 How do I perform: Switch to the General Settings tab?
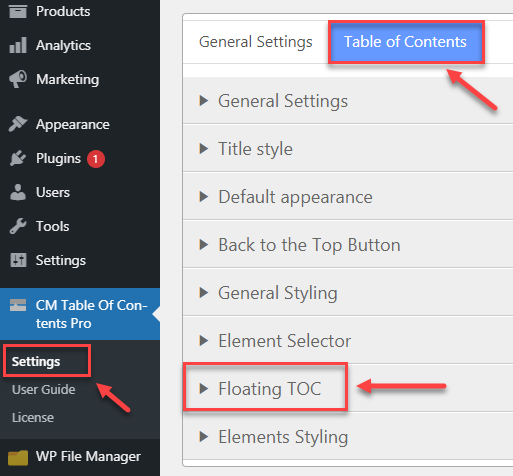point(256,42)
